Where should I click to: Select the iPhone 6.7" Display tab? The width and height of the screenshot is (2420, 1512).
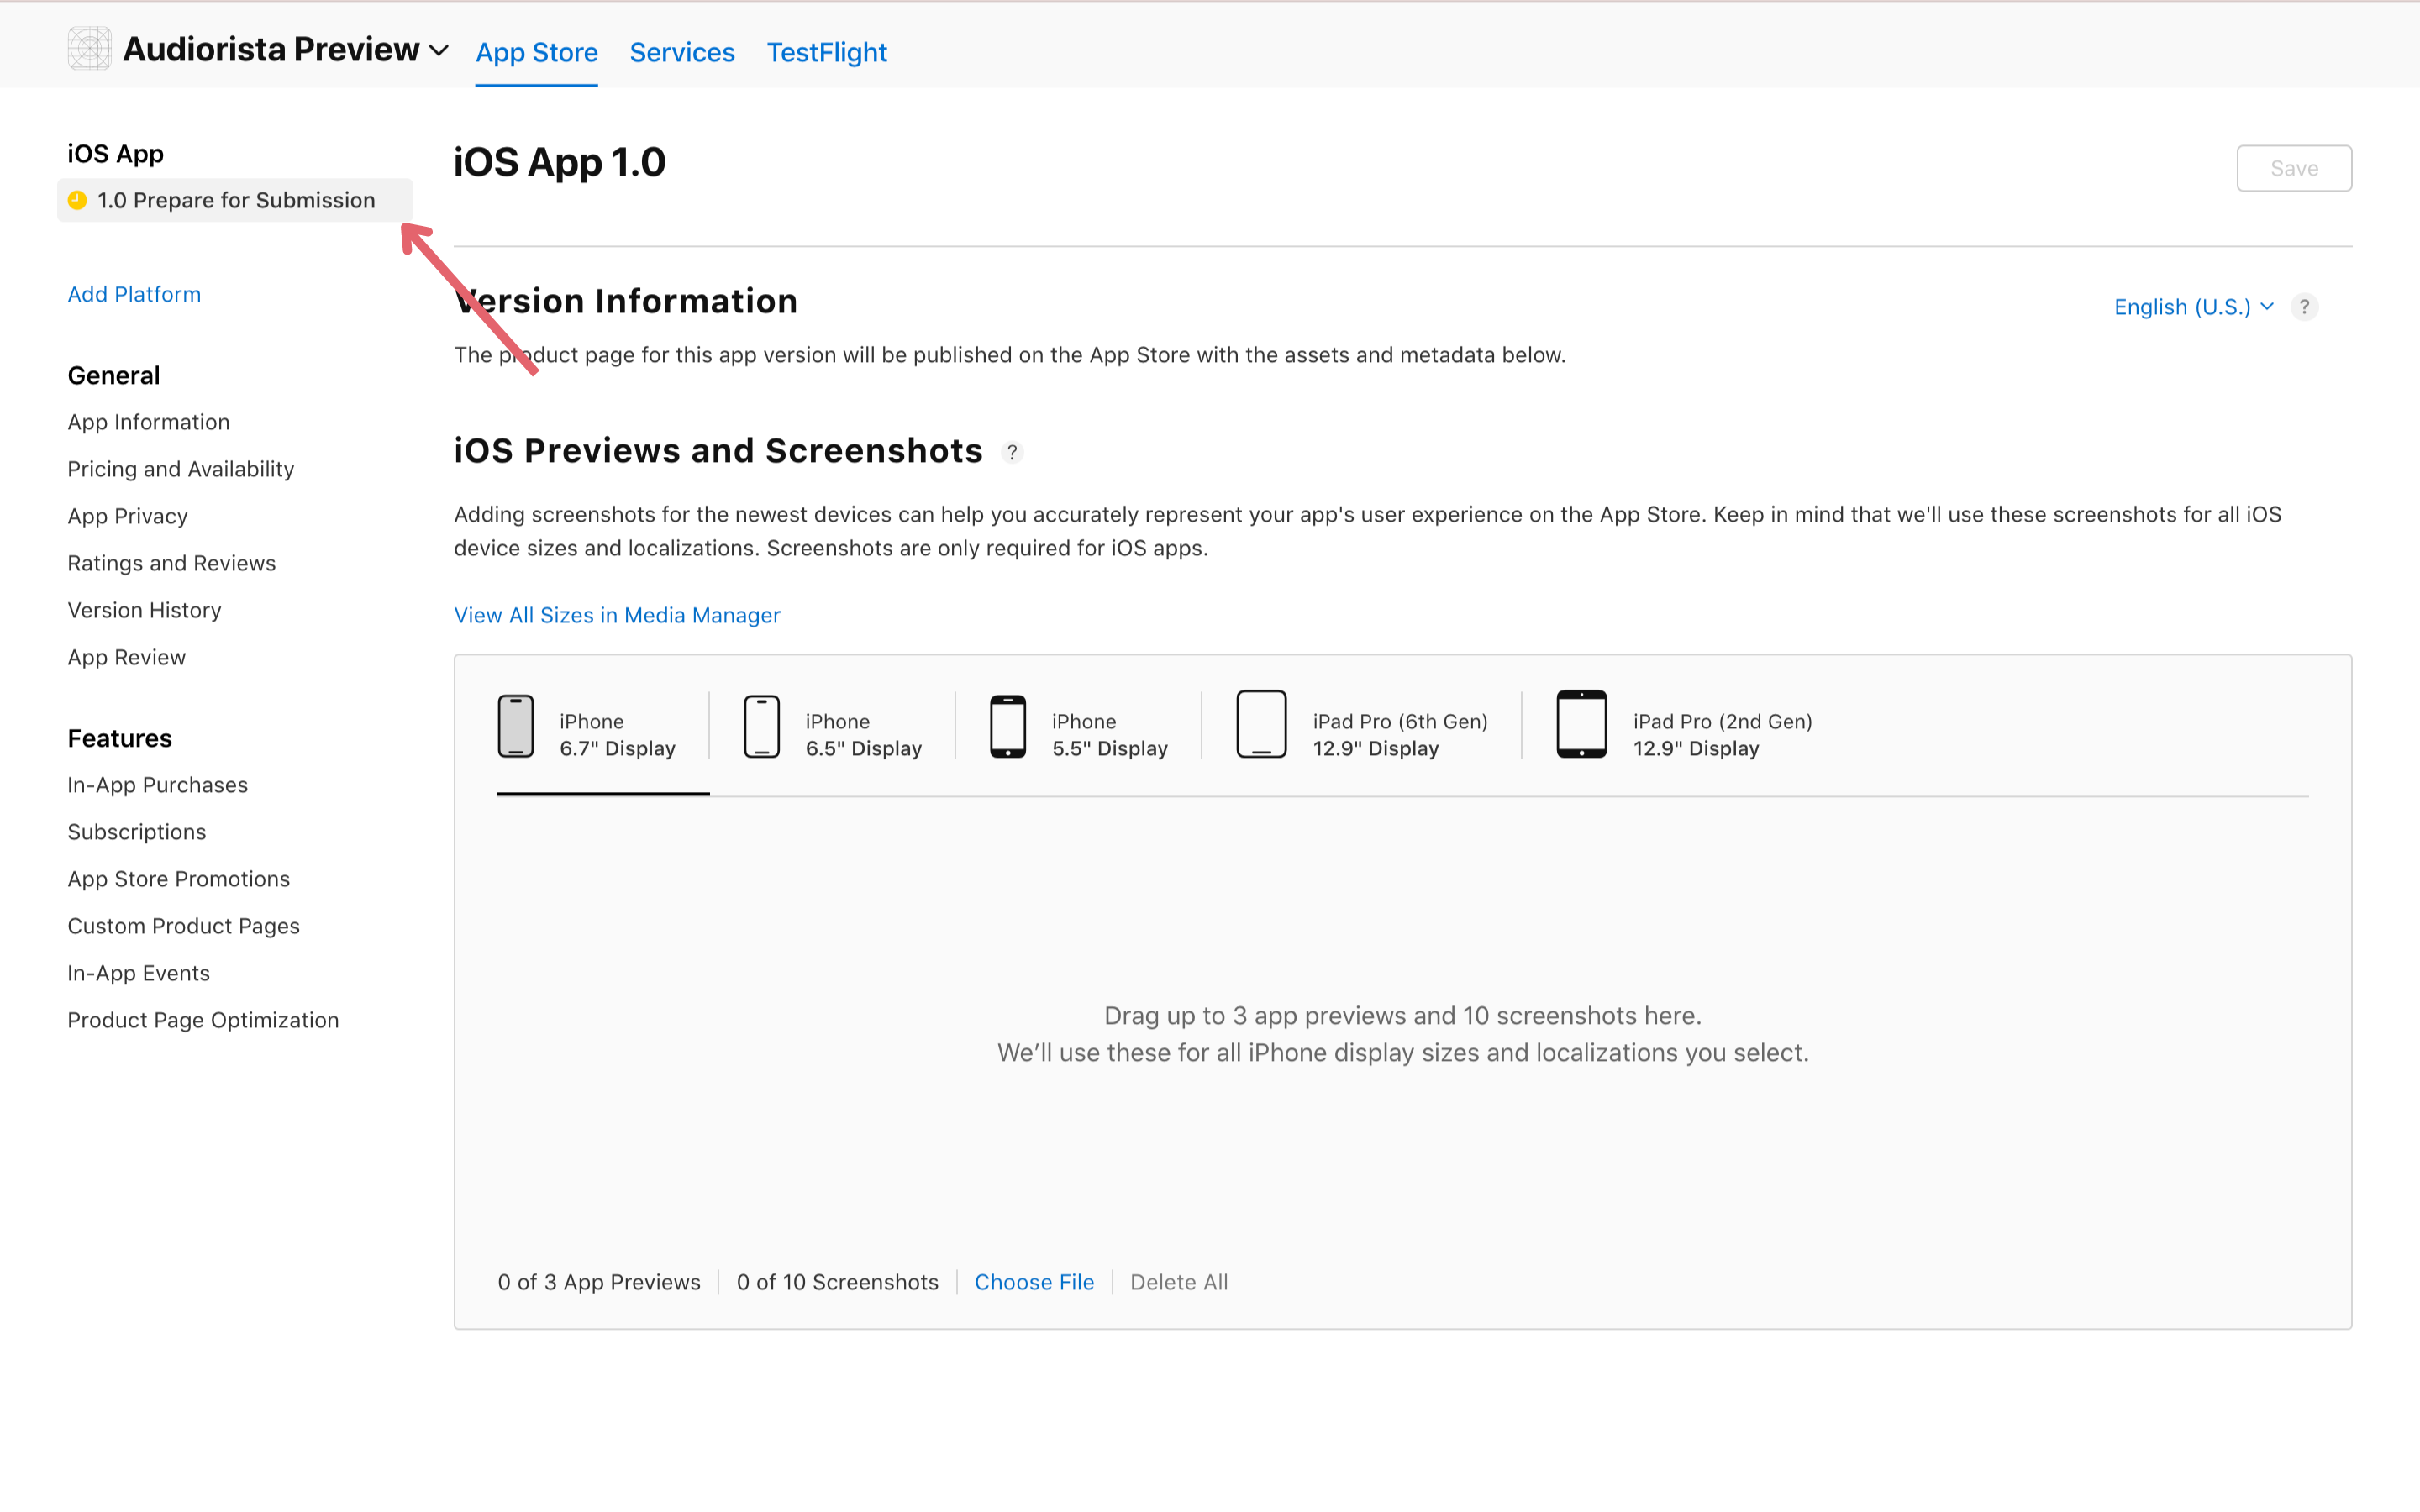(603, 735)
